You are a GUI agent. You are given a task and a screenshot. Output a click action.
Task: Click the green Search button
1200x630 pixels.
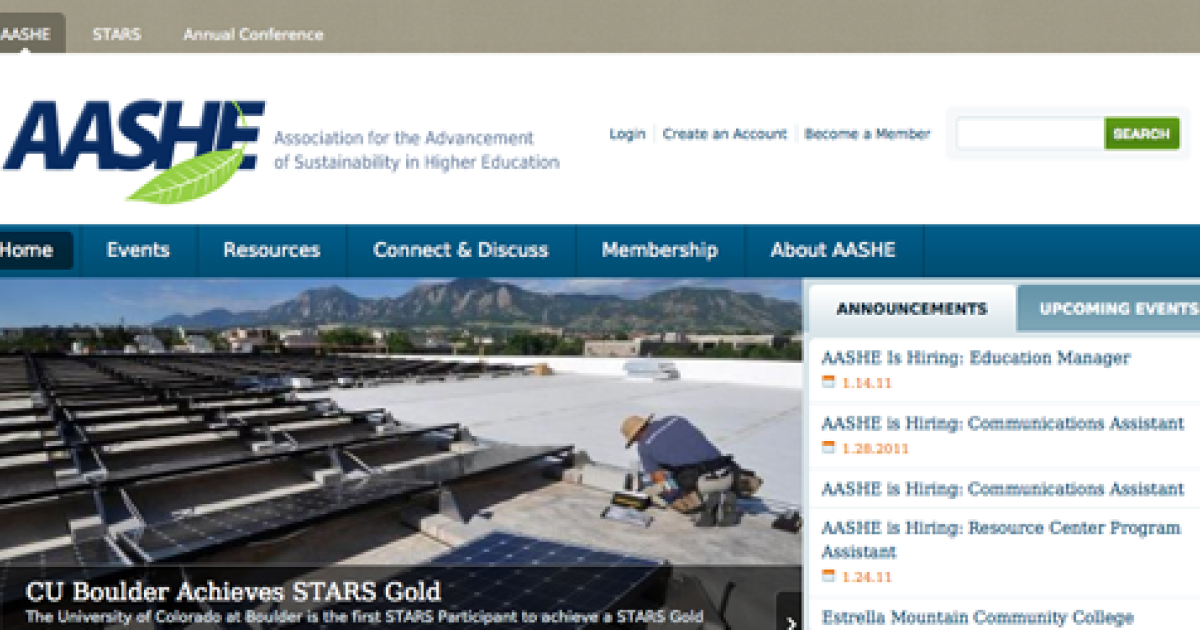click(1142, 133)
